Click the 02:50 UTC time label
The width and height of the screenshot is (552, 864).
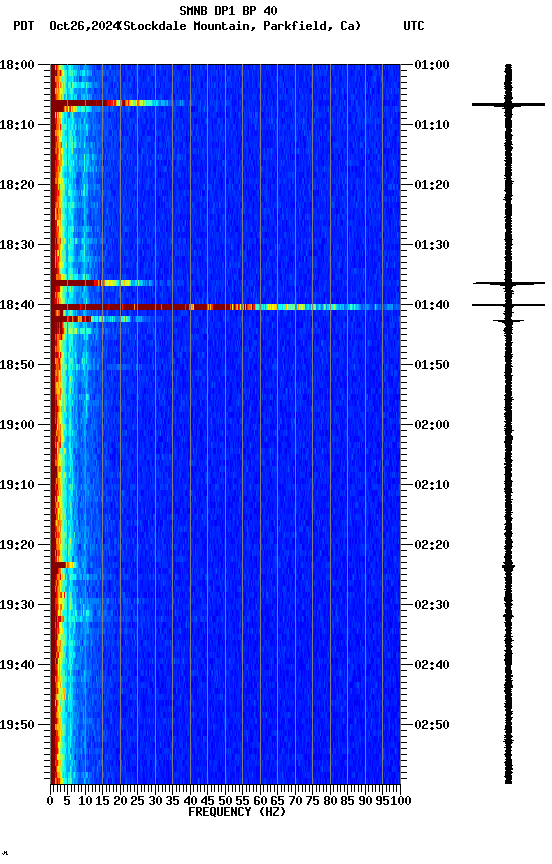(x=432, y=725)
